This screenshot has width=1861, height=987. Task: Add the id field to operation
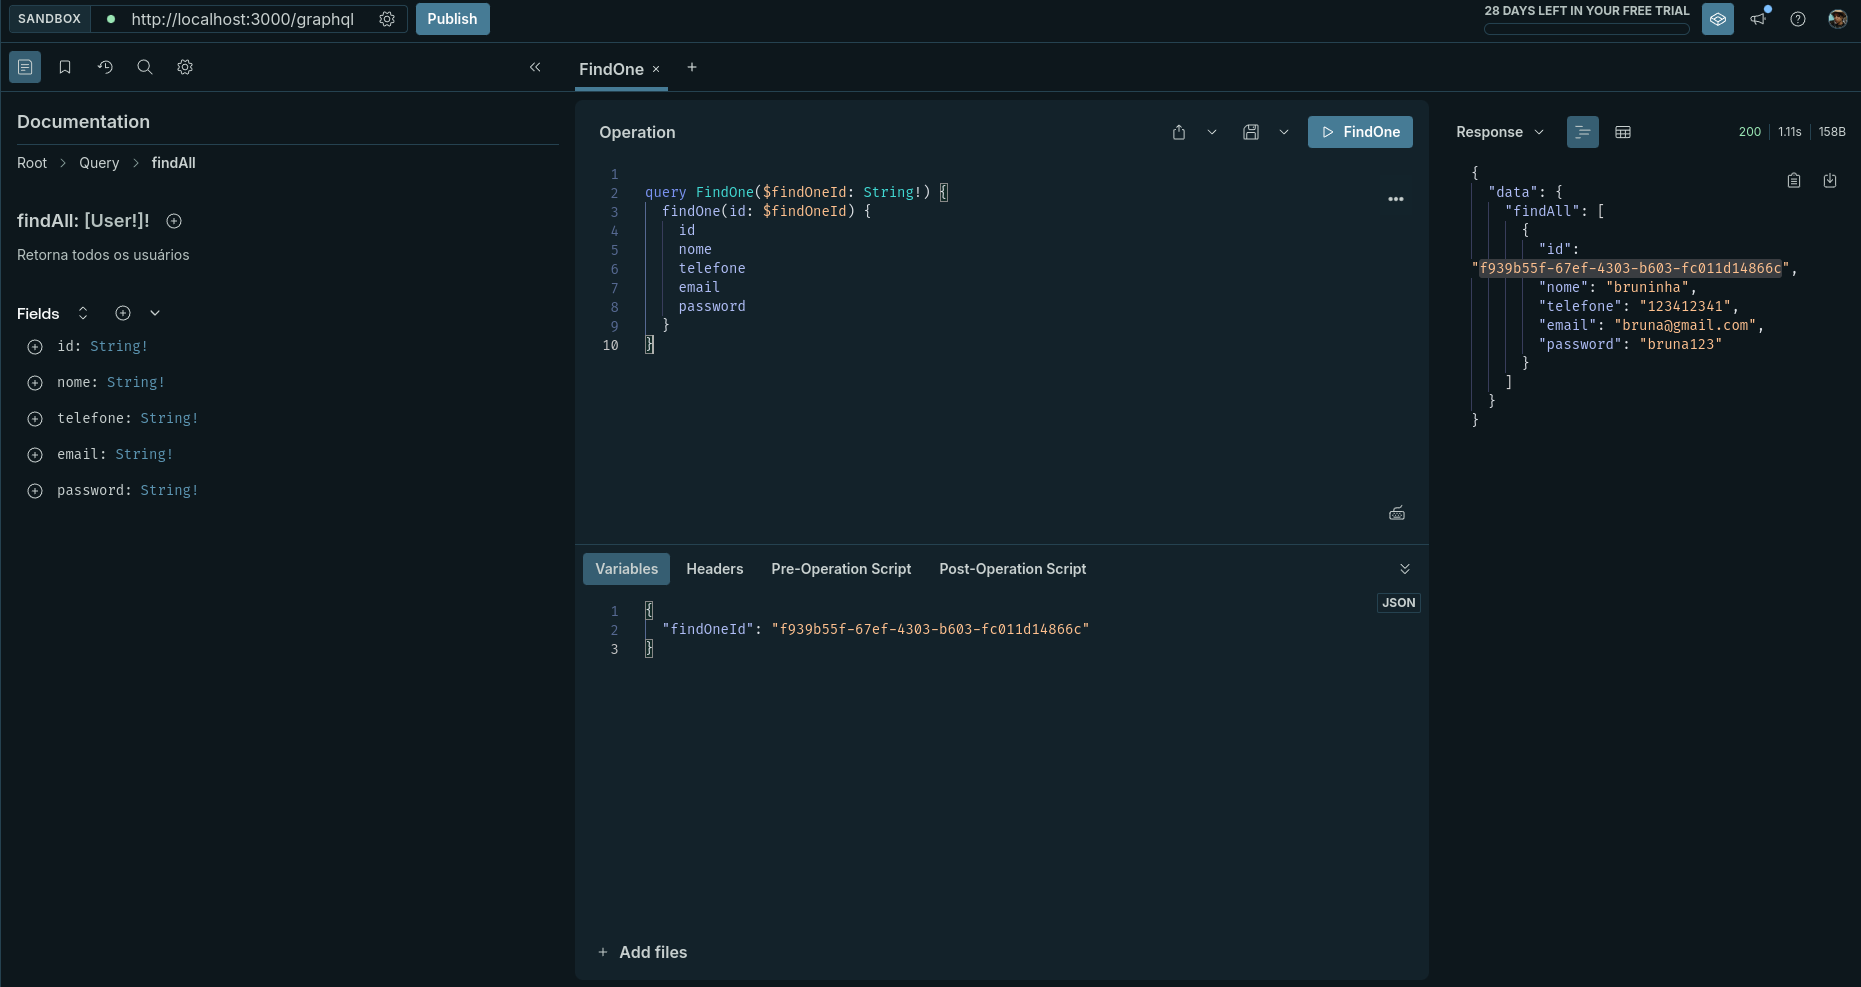pyautogui.click(x=35, y=347)
